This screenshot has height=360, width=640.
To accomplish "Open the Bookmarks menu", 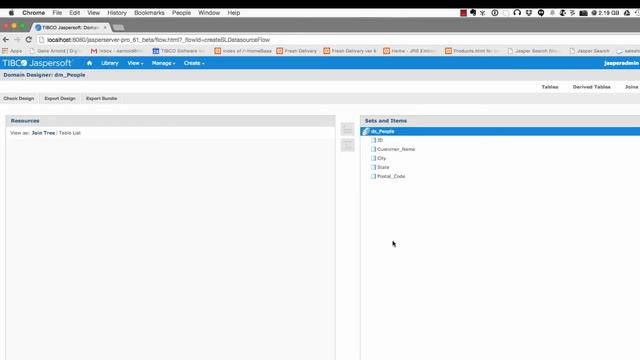I will (x=149, y=13).
